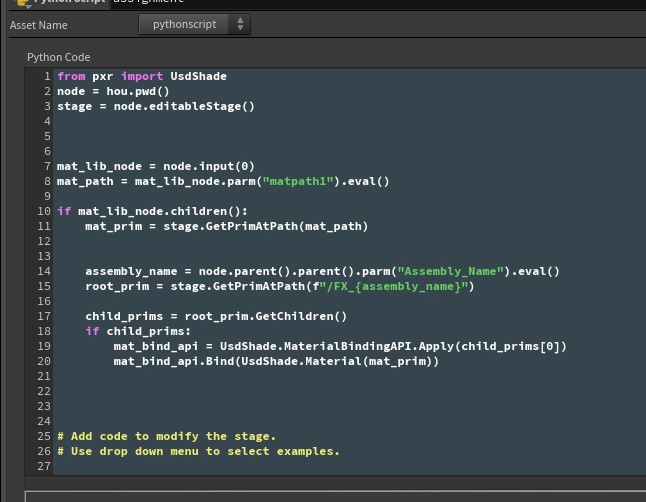Click code line 1 'from pxr import UsdShade'
The height and width of the screenshot is (502, 646).
point(142,76)
